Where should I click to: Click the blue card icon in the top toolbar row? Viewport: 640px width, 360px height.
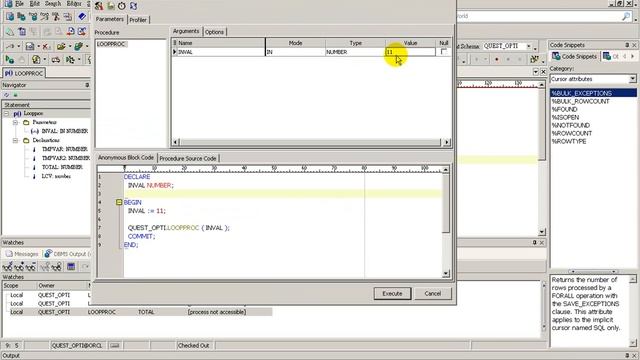click(82, 17)
